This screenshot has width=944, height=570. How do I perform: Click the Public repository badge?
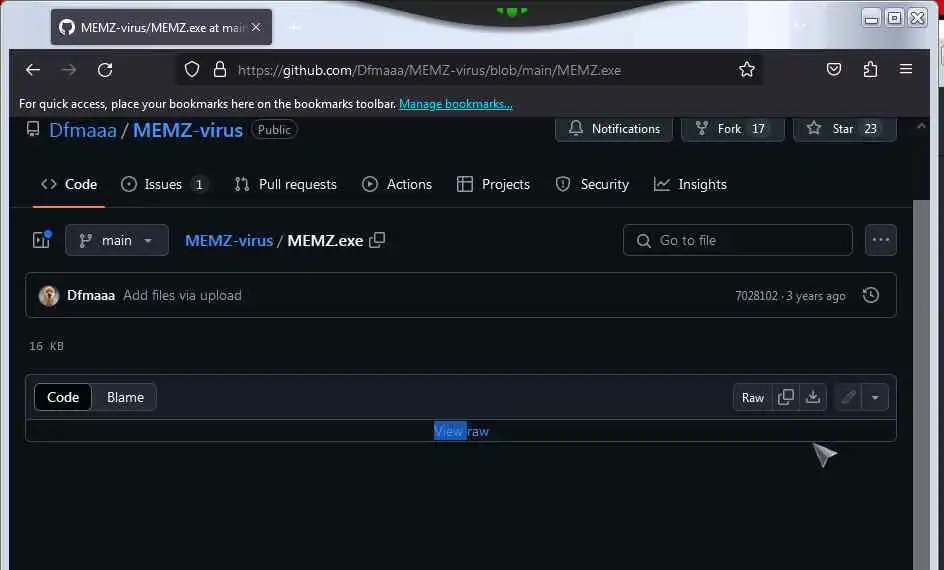click(274, 129)
